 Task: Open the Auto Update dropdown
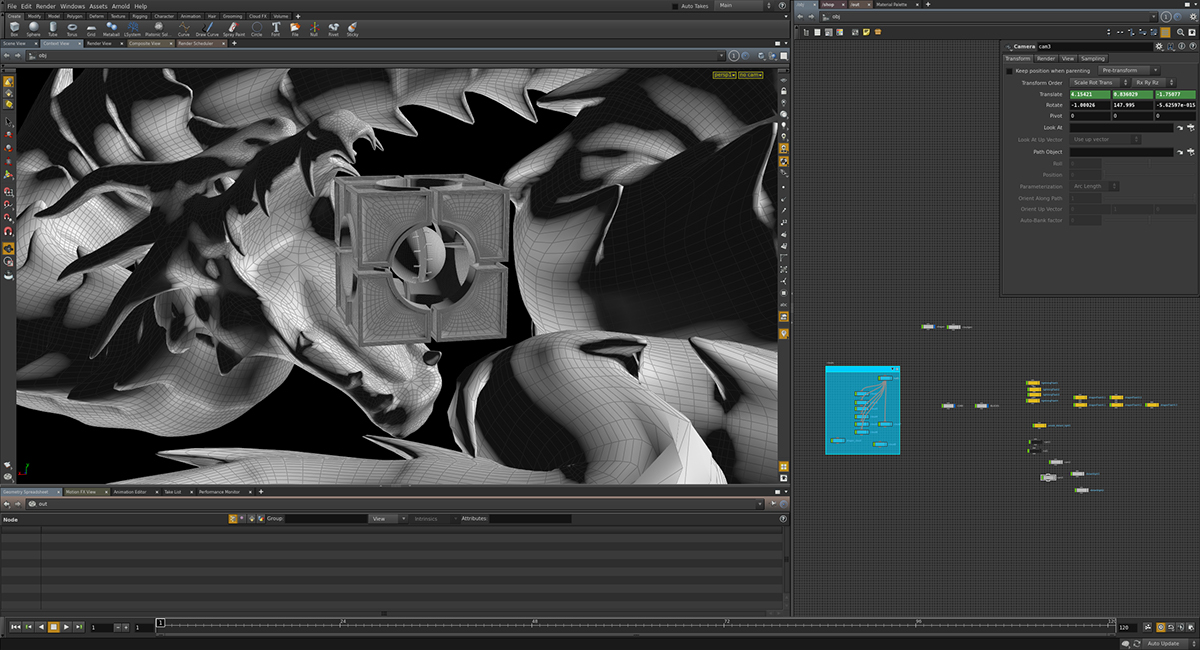[x=1172, y=643]
